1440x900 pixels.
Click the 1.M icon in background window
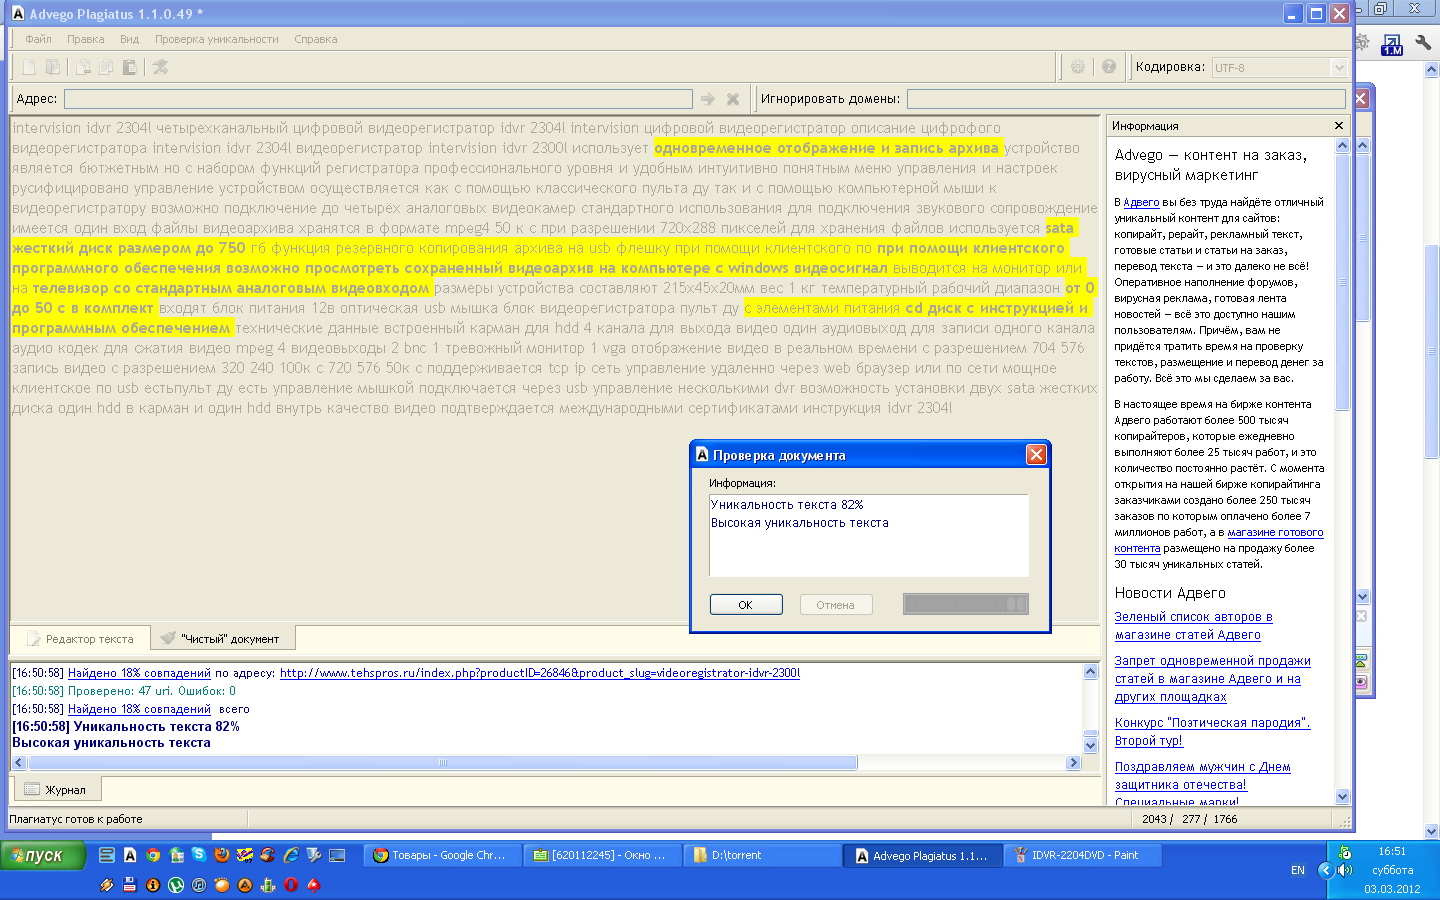tap(1392, 45)
